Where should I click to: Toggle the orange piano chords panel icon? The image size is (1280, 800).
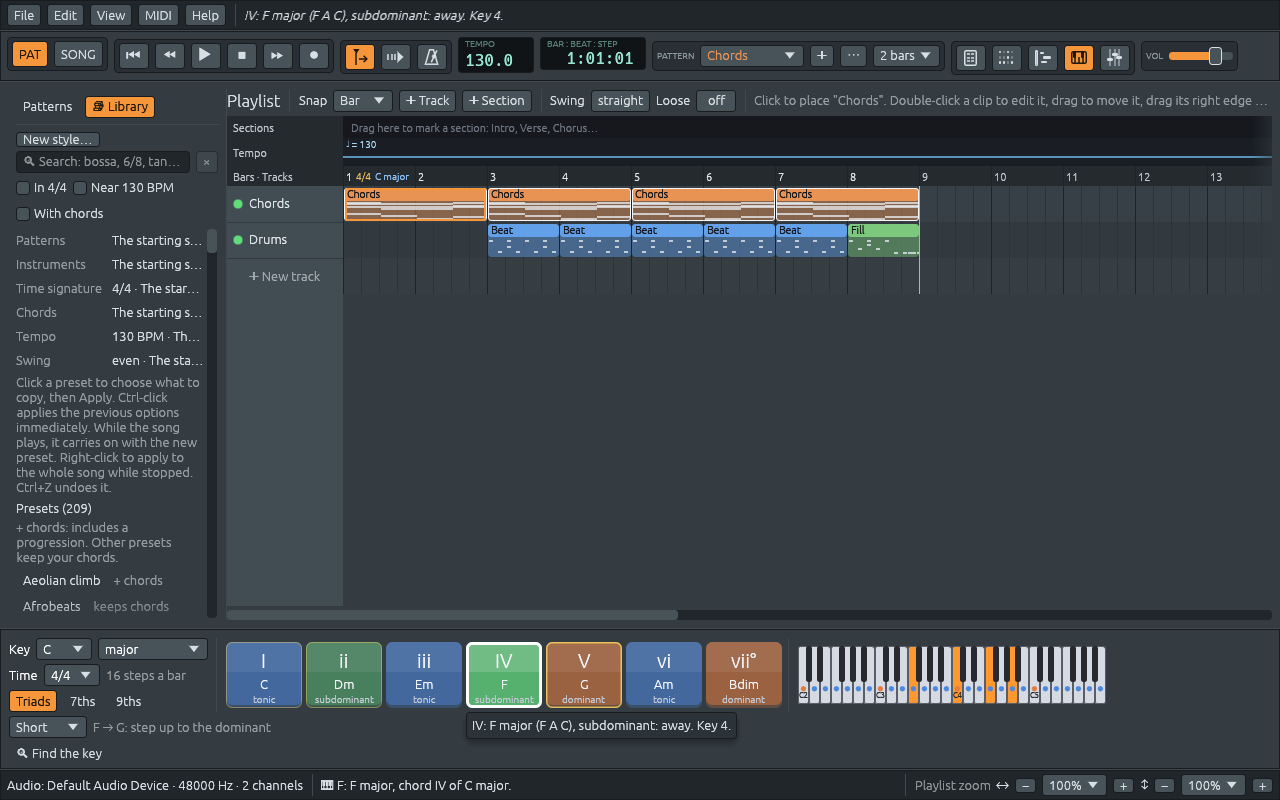(x=1079, y=57)
